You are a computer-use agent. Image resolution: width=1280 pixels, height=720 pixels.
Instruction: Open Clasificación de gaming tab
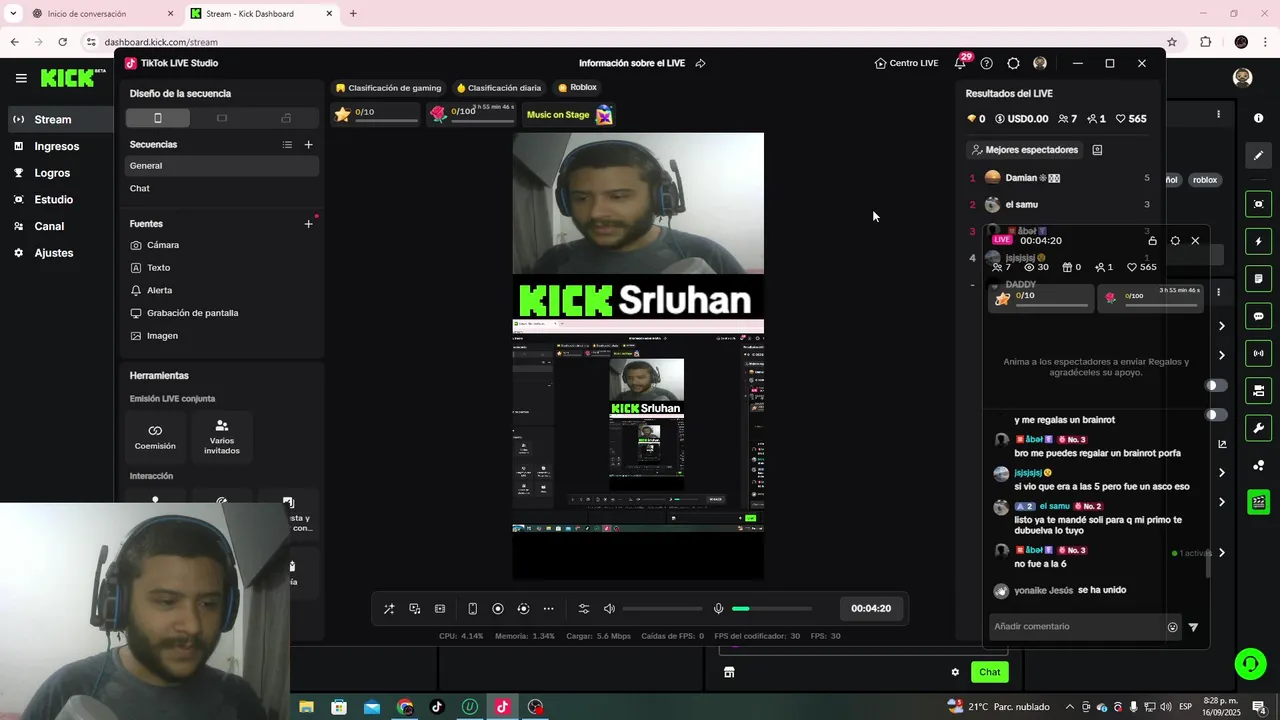pos(389,88)
